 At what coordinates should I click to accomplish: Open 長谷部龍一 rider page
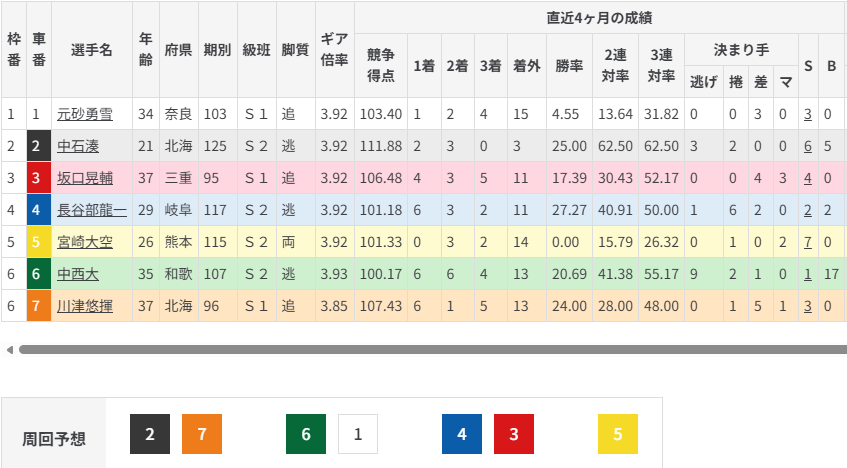[x=91, y=211]
